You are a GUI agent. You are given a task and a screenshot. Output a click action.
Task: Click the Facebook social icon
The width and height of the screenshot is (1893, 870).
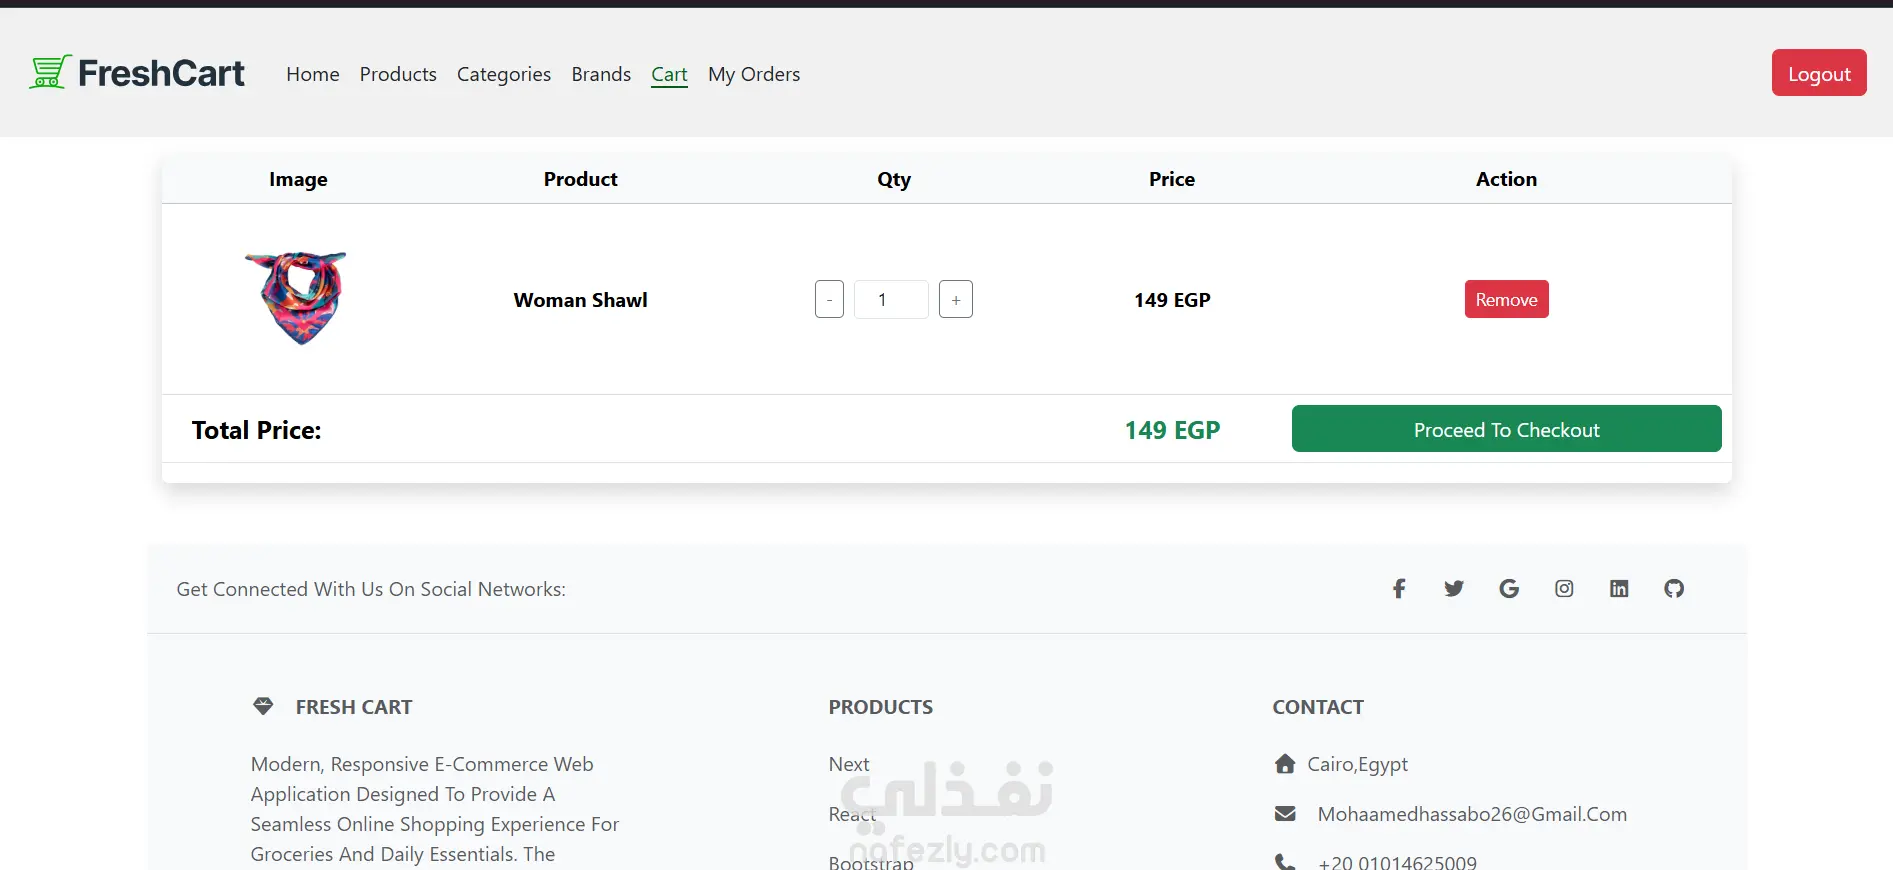pyautogui.click(x=1399, y=589)
